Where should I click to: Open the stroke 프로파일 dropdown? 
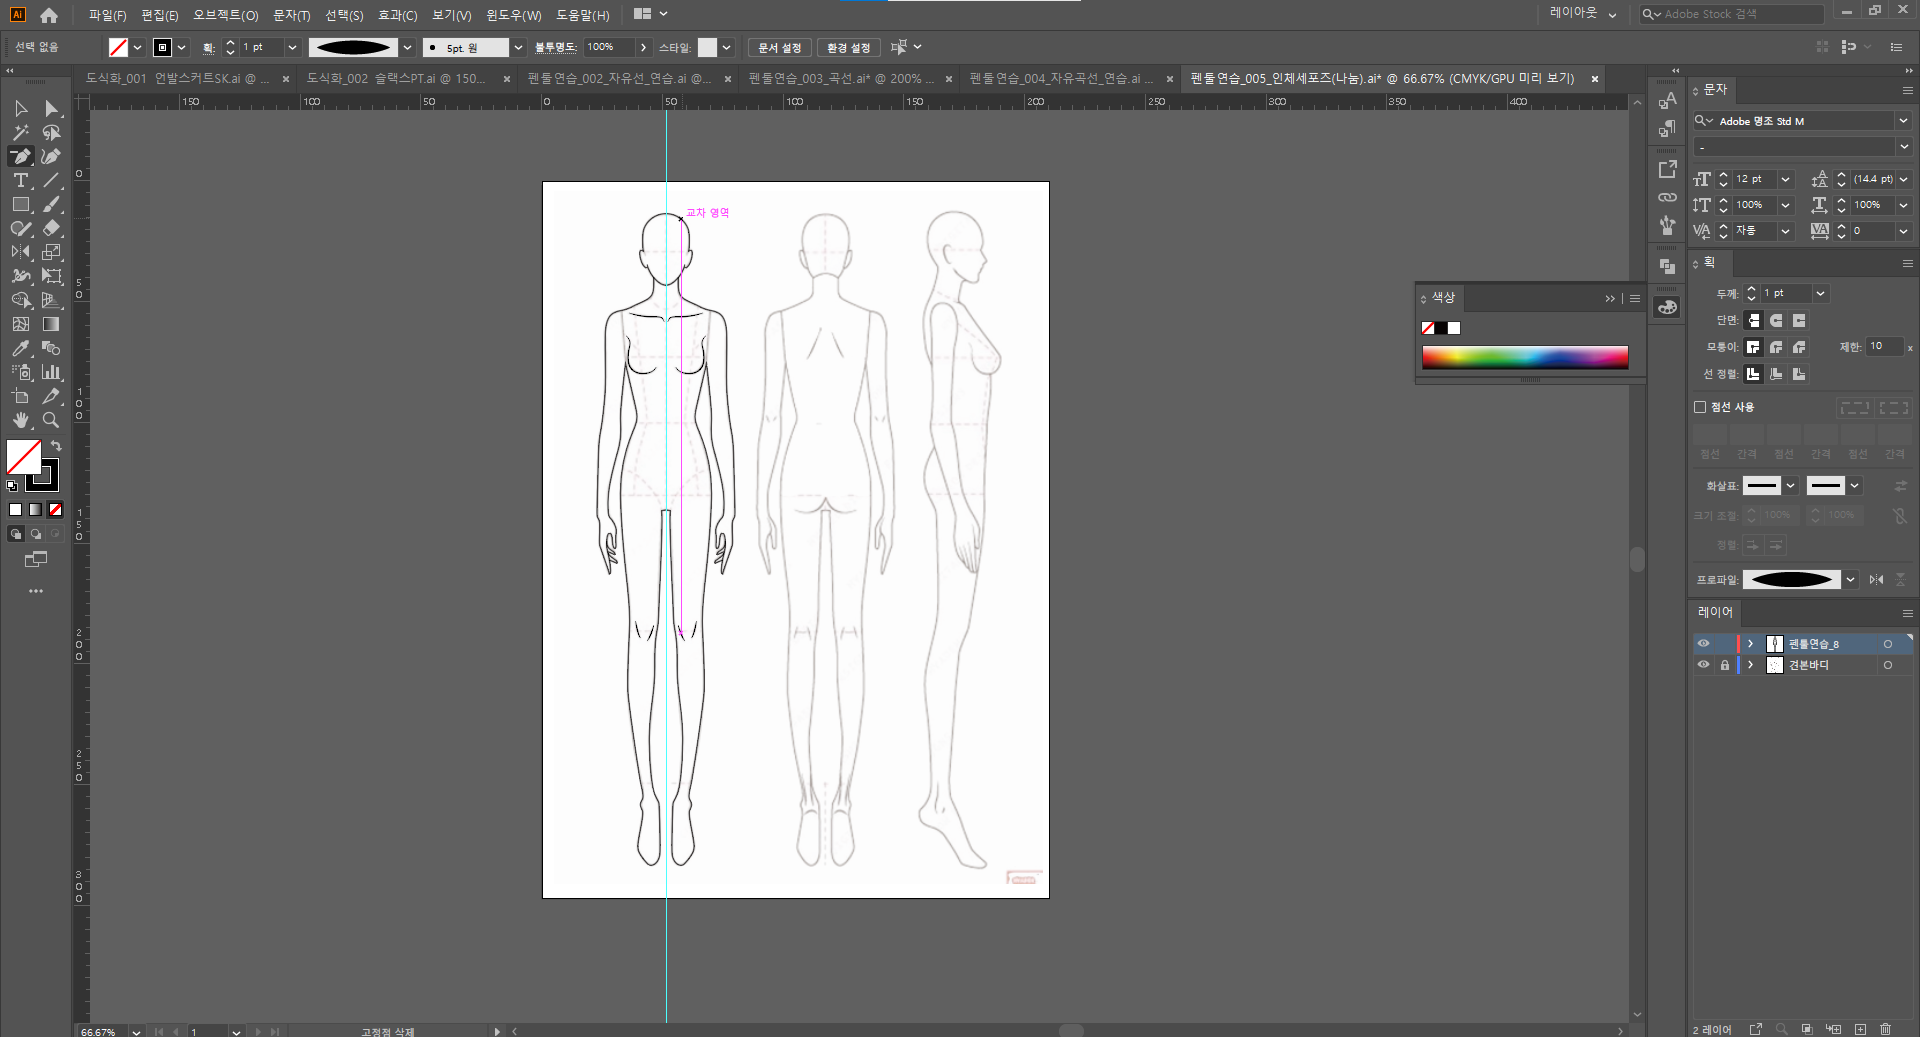[x=1850, y=580]
